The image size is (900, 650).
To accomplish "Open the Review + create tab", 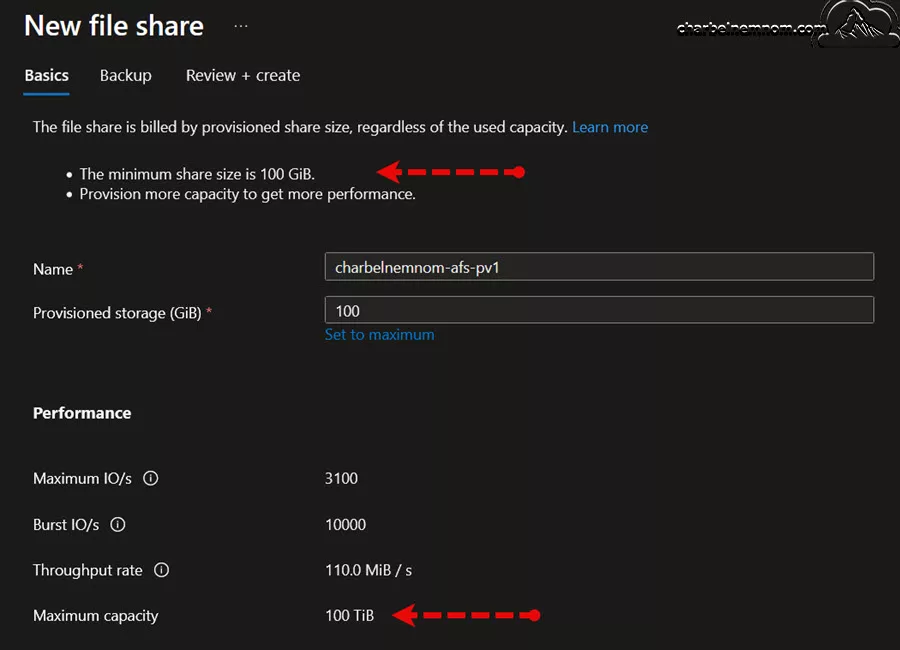I will [243, 76].
